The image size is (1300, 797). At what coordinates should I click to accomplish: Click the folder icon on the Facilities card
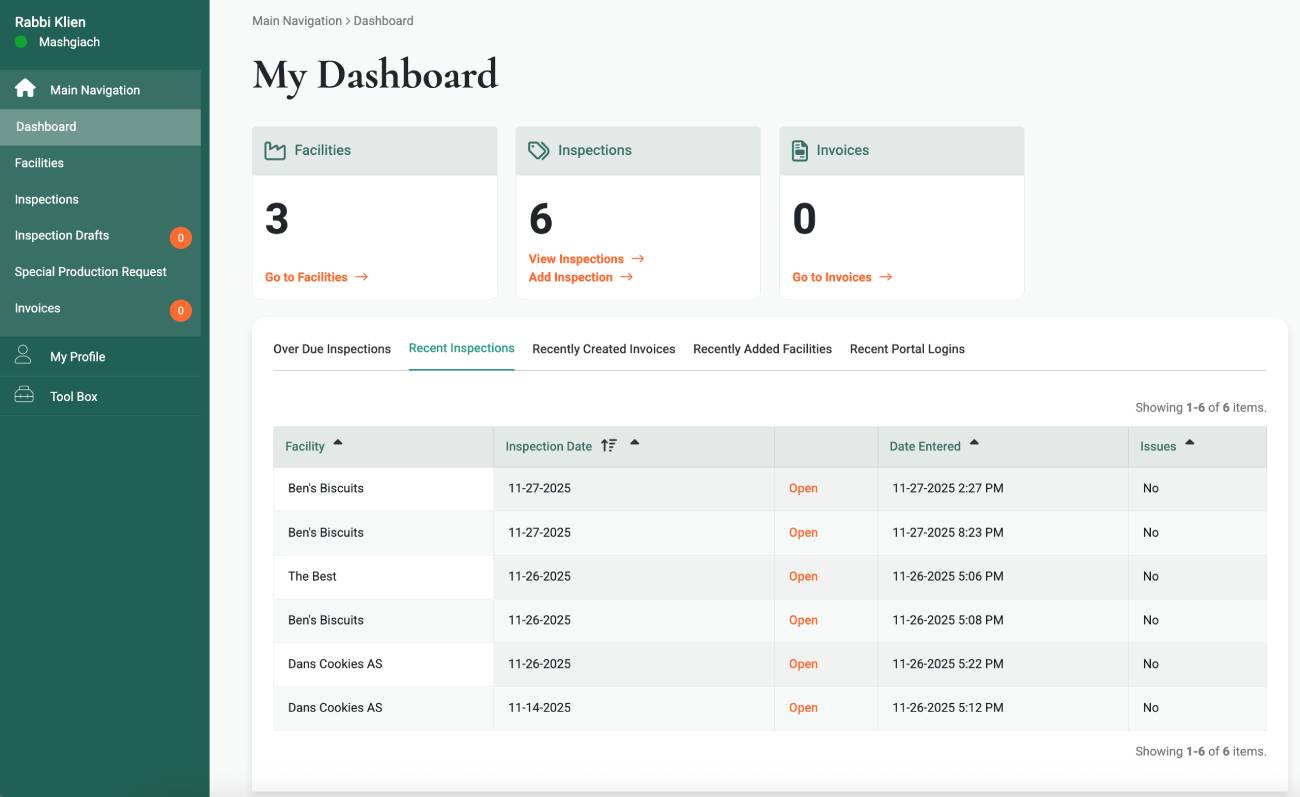275,149
